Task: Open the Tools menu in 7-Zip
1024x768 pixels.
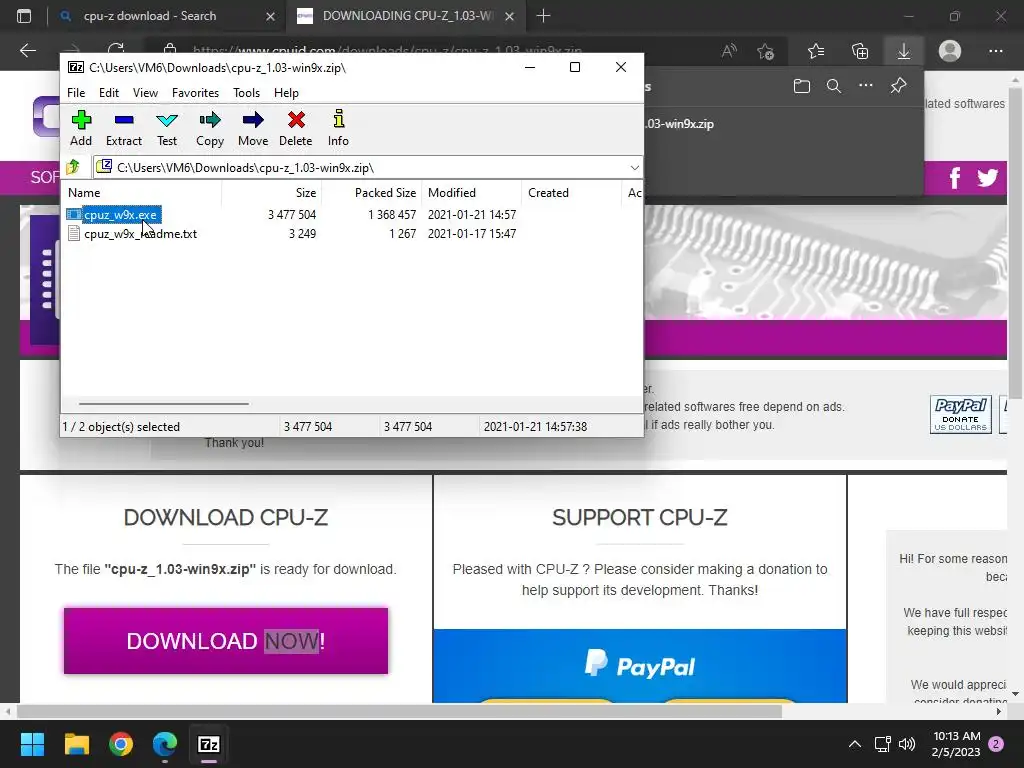Action: click(x=246, y=93)
